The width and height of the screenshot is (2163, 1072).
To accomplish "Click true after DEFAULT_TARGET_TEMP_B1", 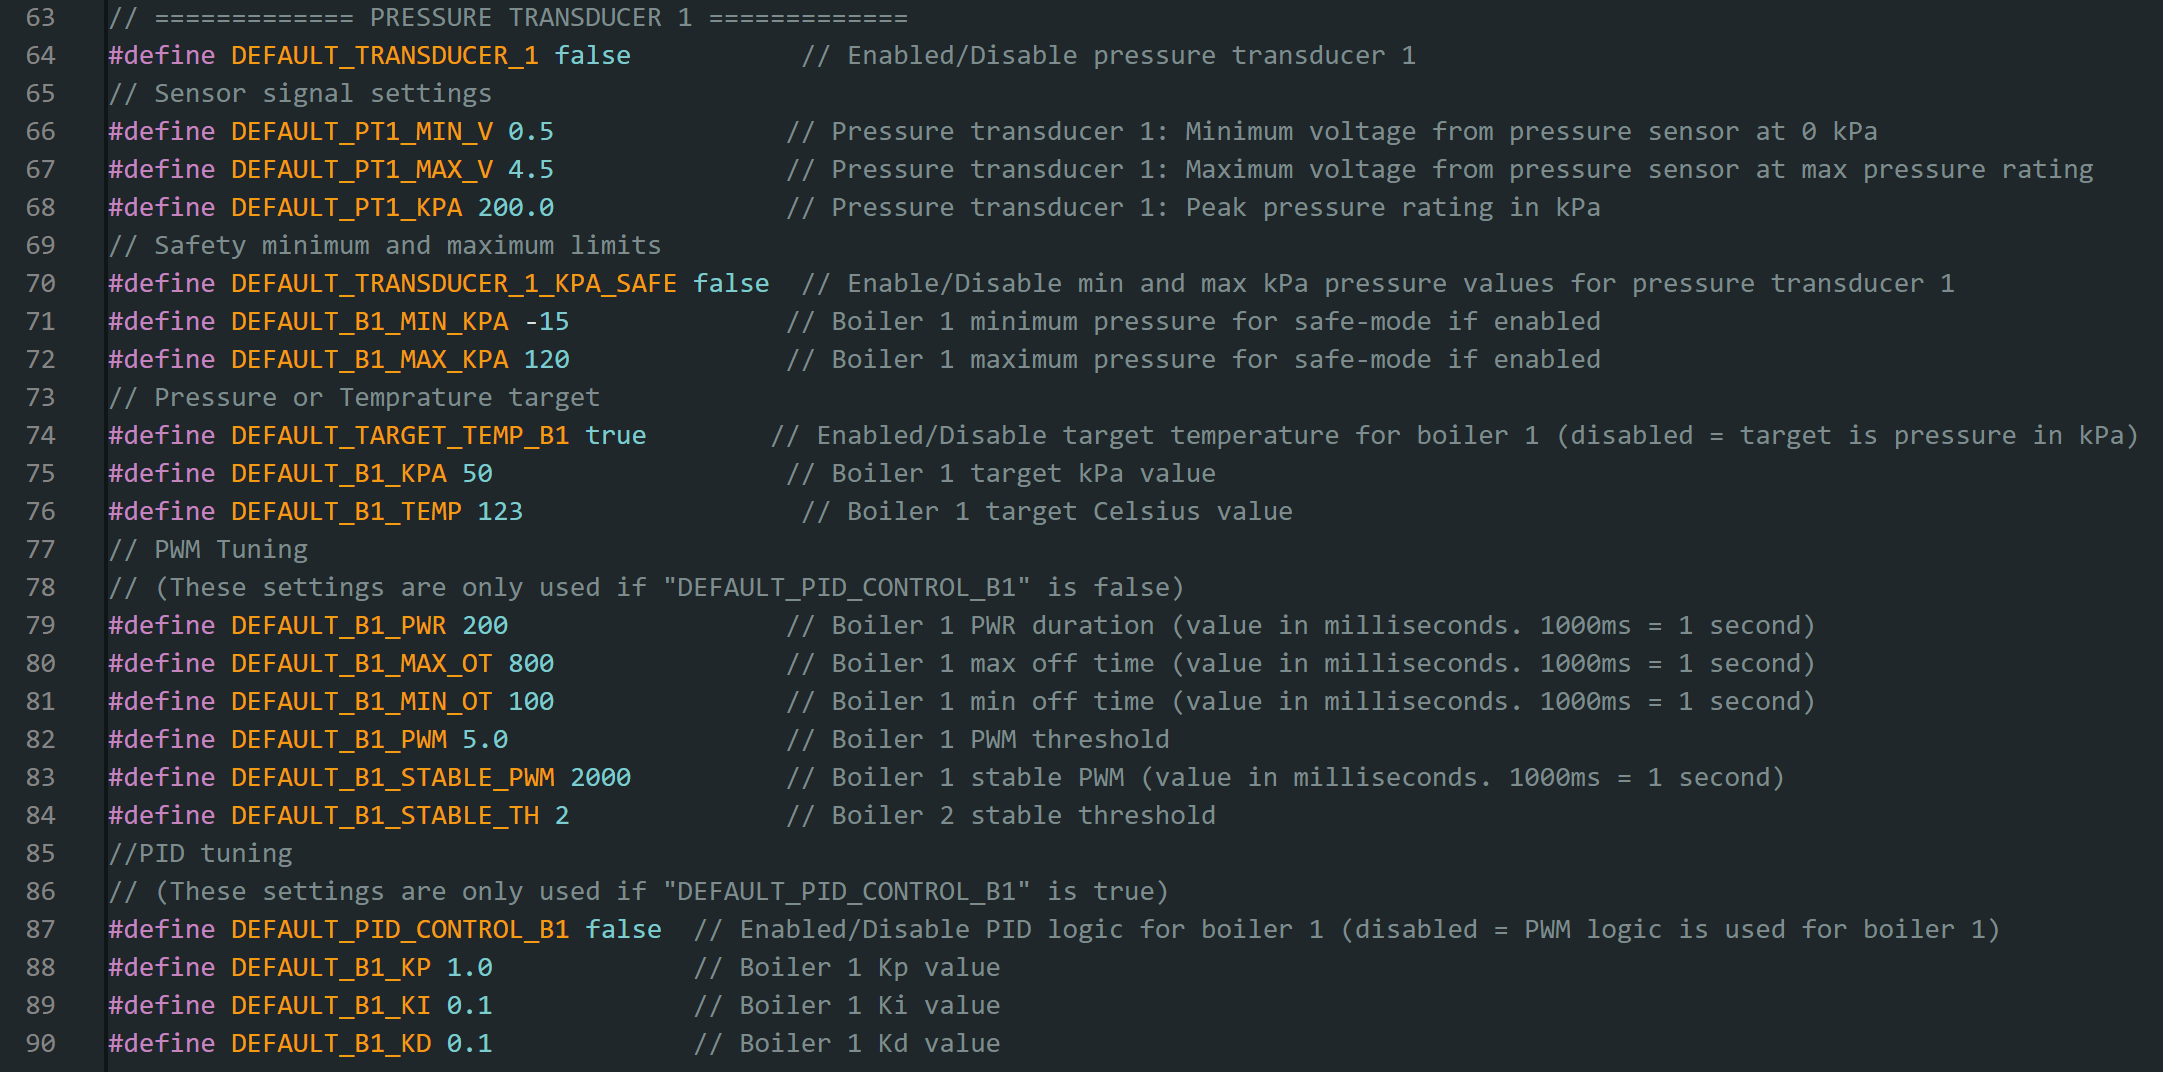I will tap(616, 435).
